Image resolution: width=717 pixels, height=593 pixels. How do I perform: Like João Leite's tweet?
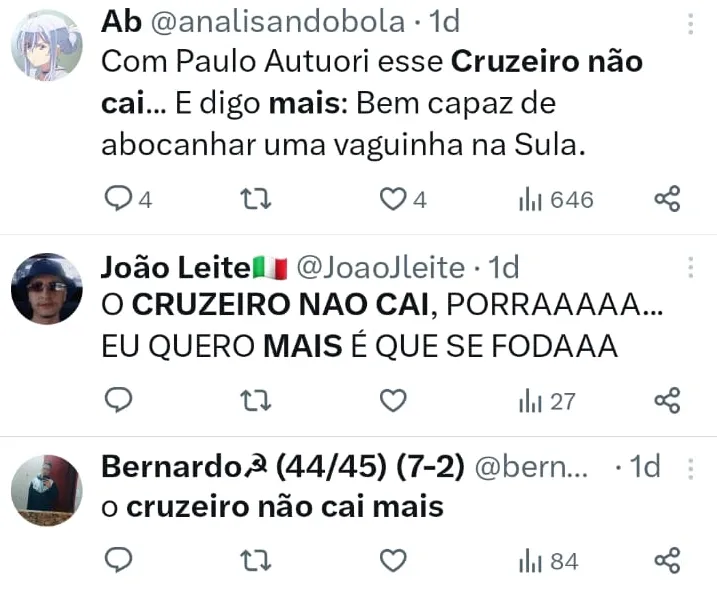(x=393, y=401)
